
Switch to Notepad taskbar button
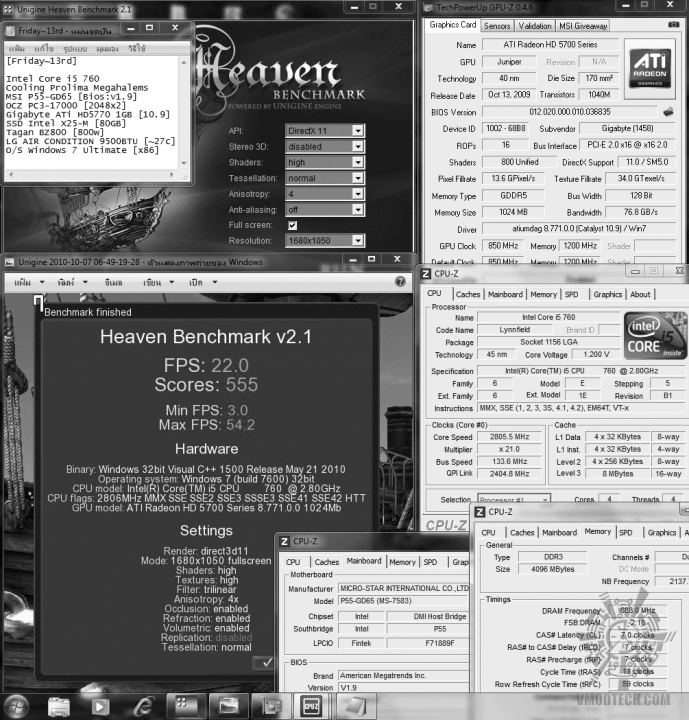click(357, 706)
